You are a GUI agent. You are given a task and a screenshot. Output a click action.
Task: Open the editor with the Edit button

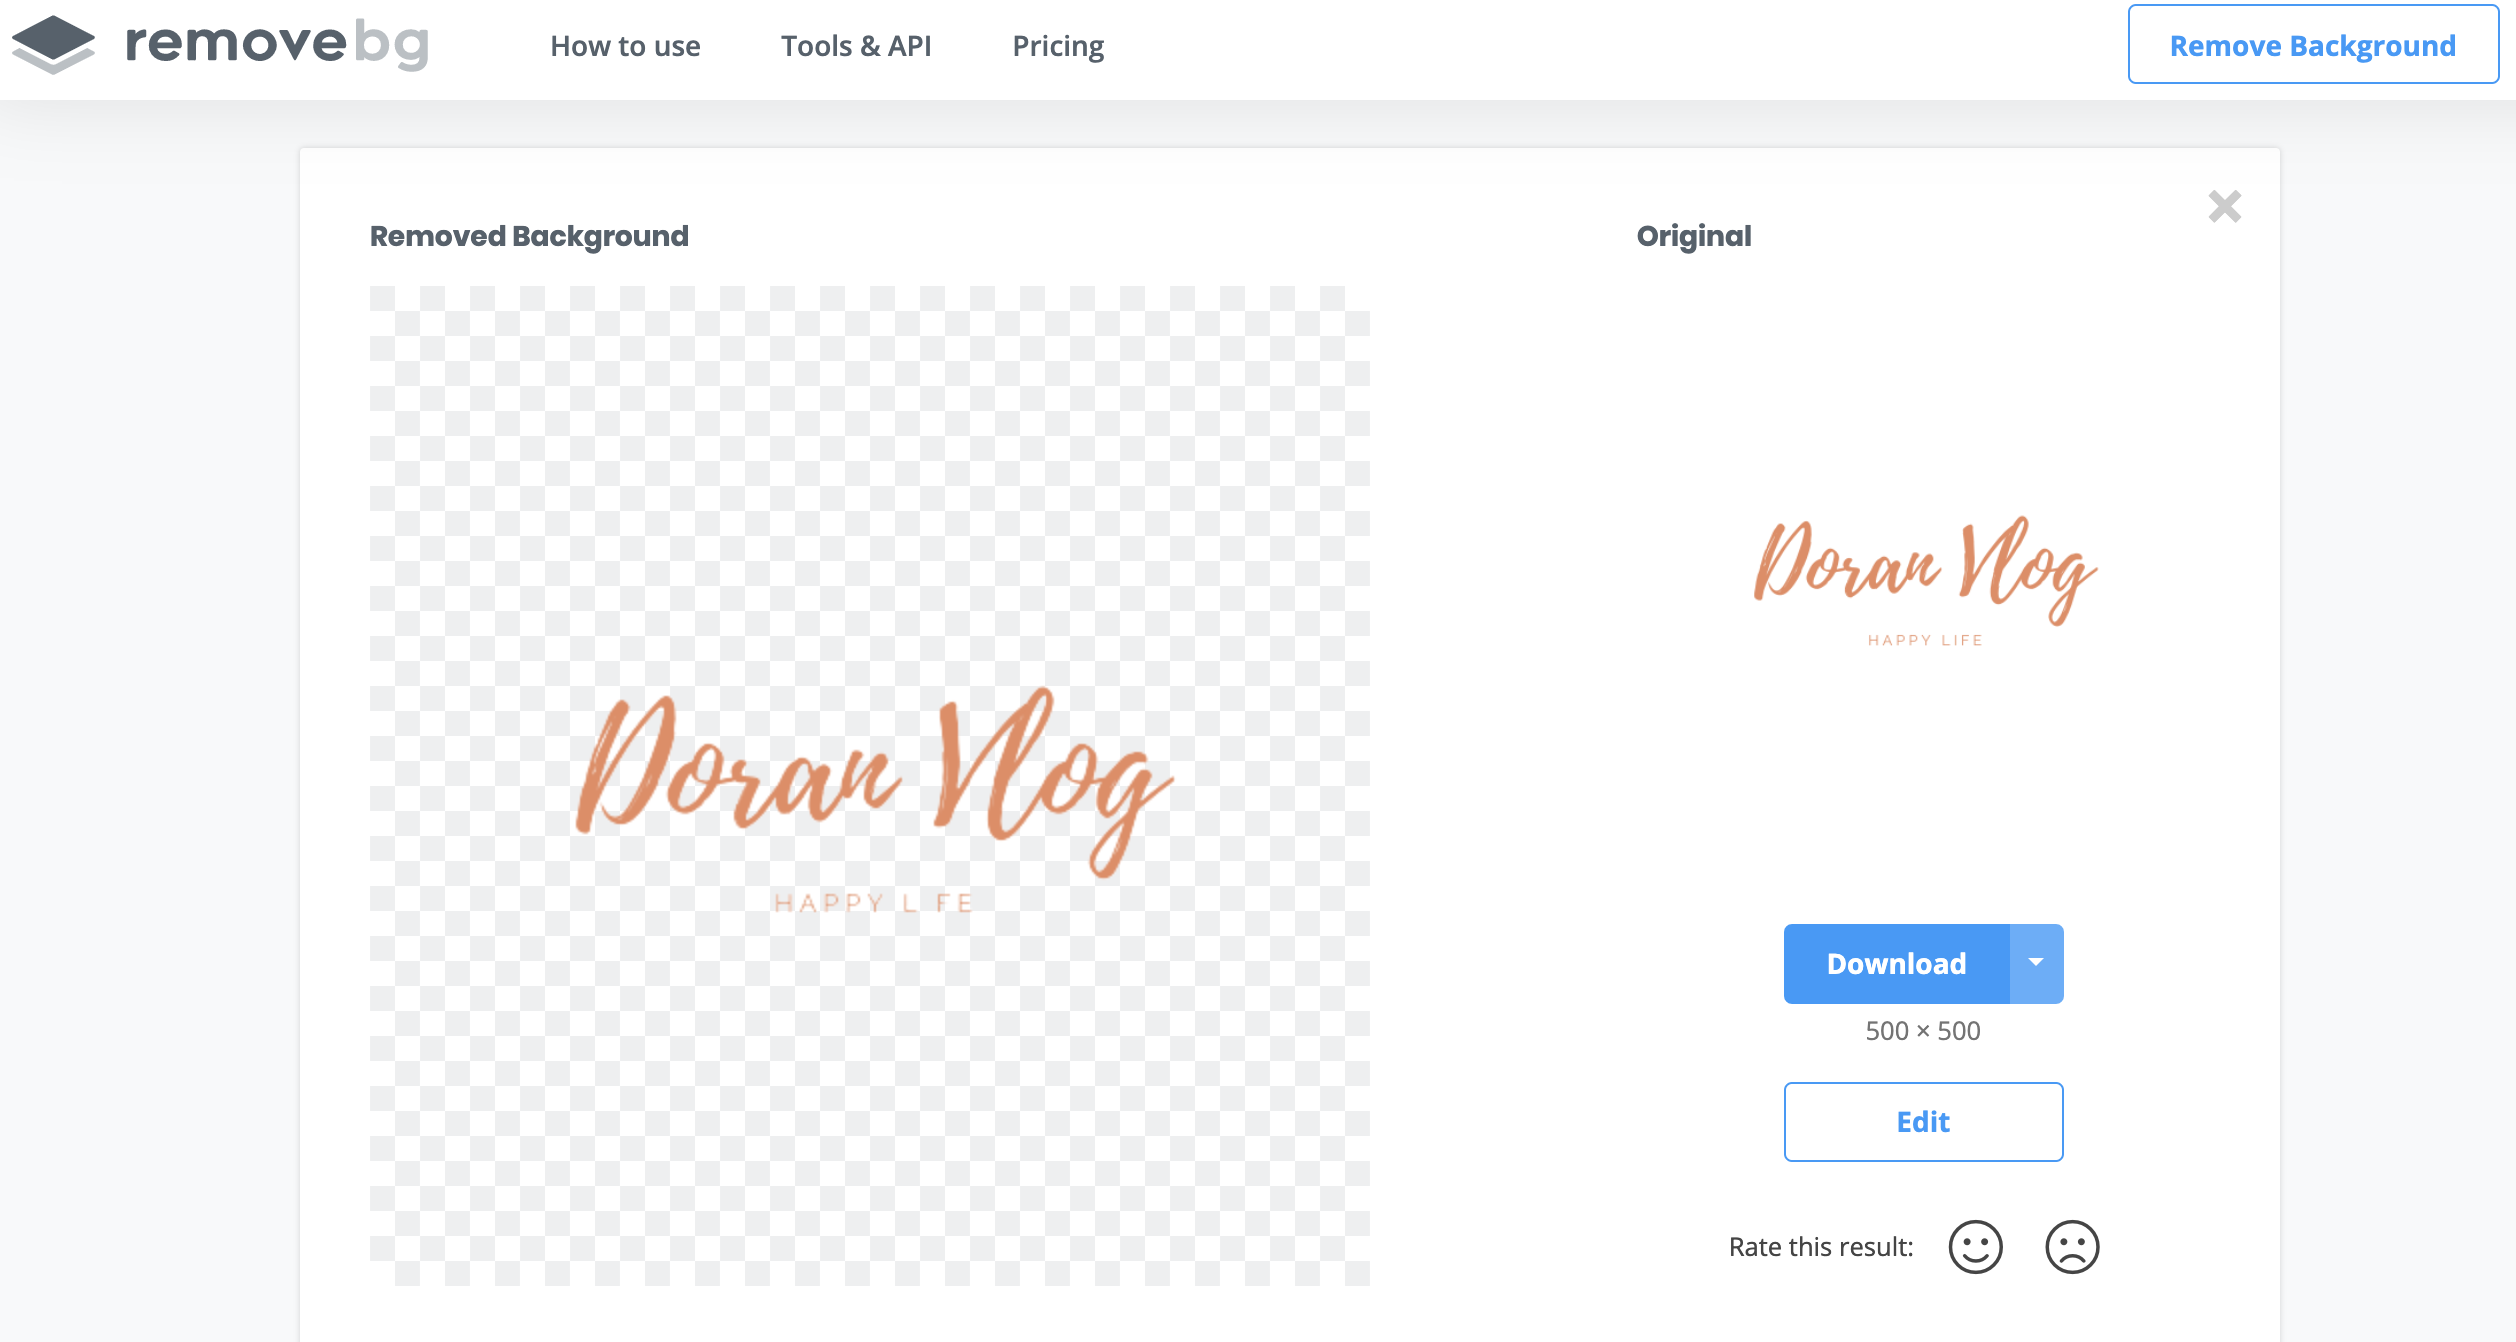pyautogui.click(x=1923, y=1122)
